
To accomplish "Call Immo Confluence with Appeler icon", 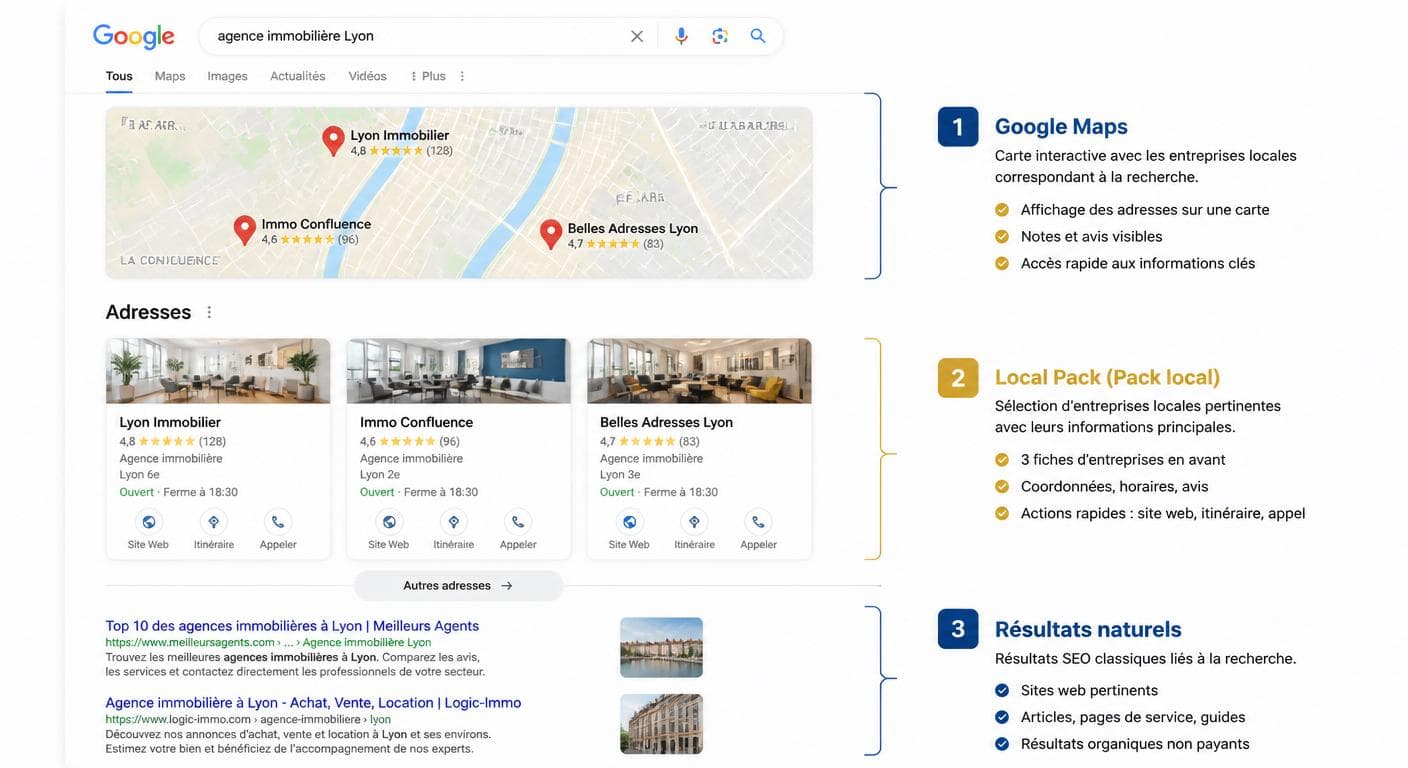I will [x=518, y=522].
